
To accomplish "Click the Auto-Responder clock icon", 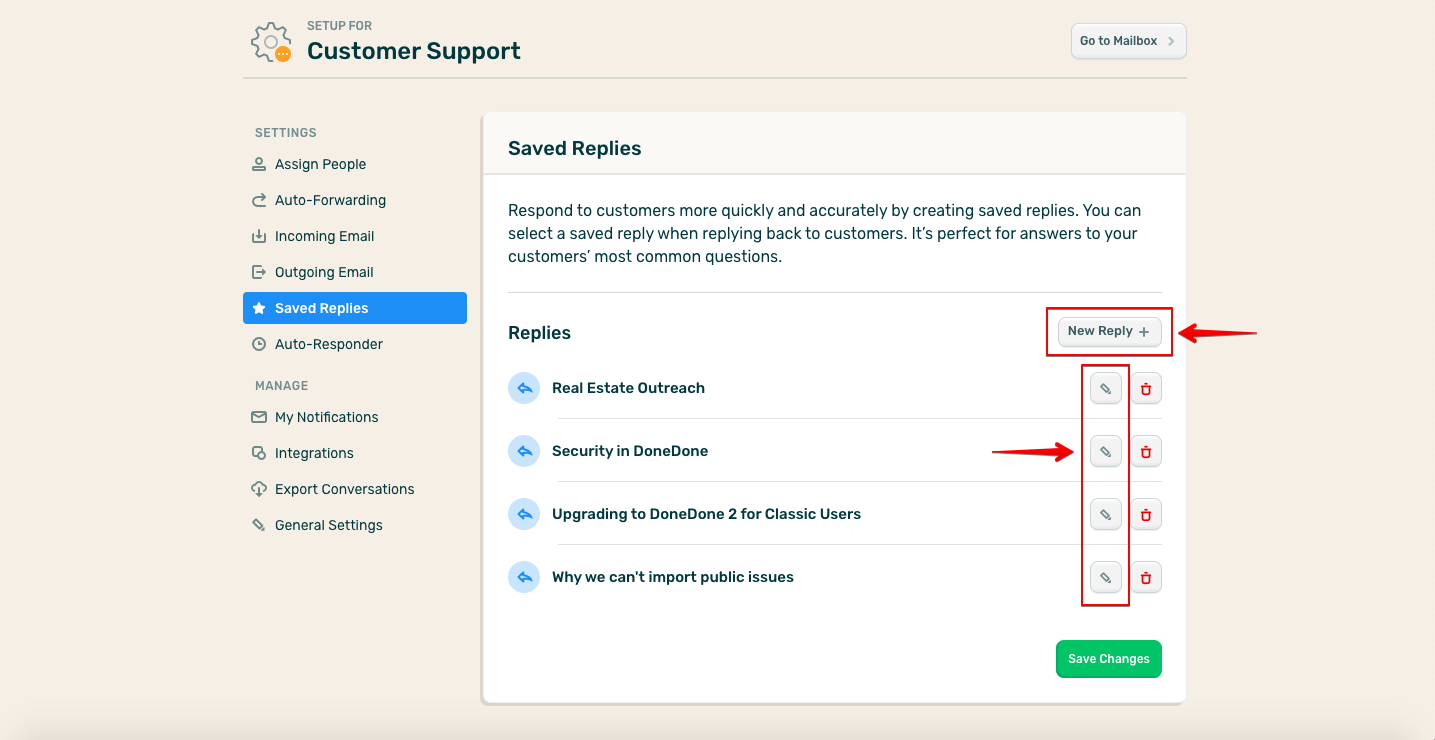I will click(259, 344).
